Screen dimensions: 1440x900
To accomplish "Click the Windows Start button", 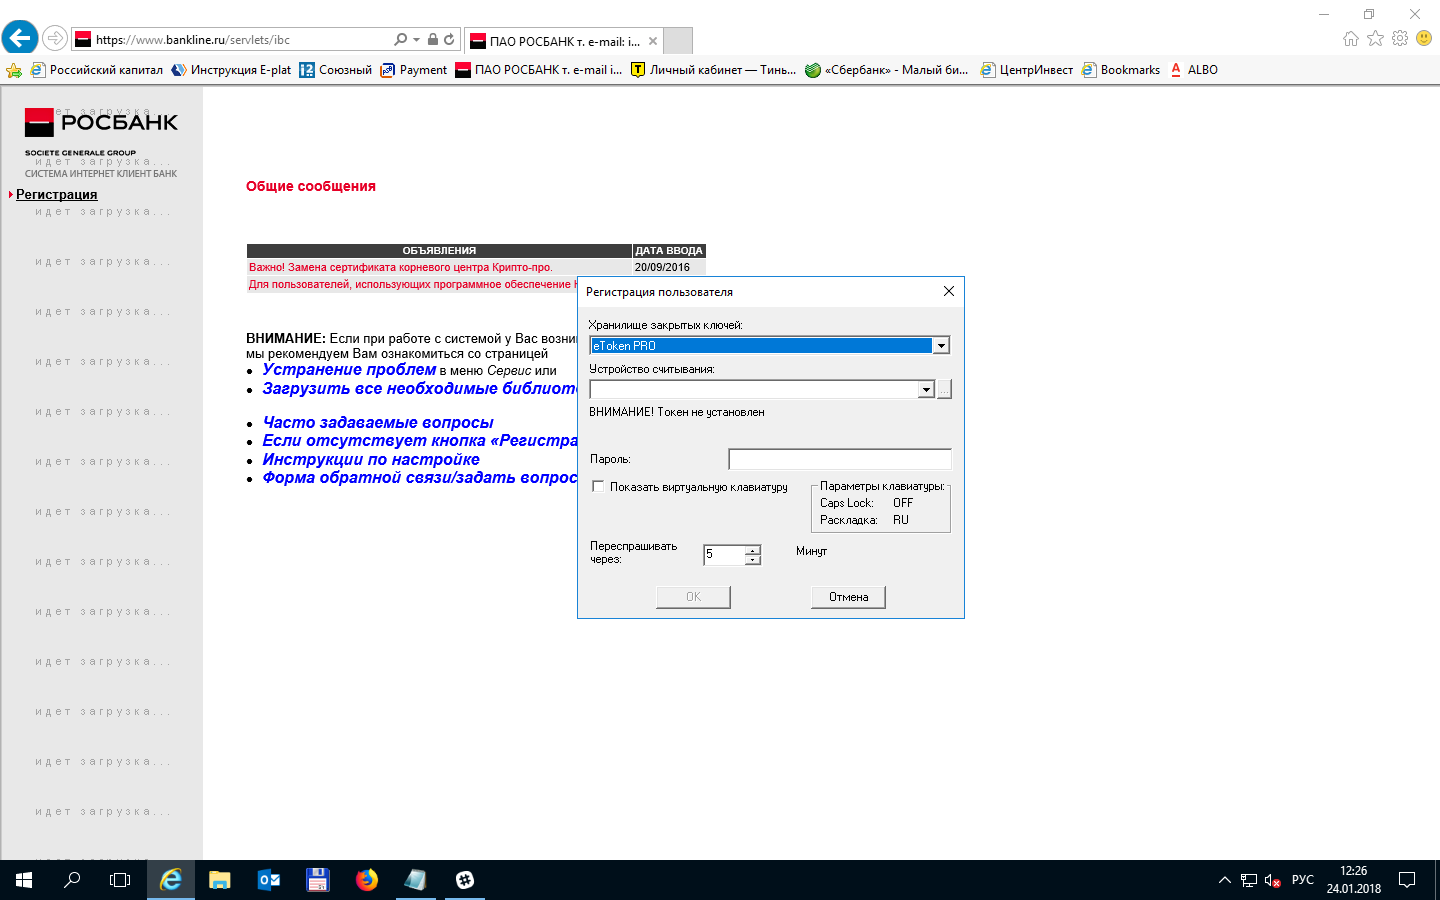I will (24, 880).
